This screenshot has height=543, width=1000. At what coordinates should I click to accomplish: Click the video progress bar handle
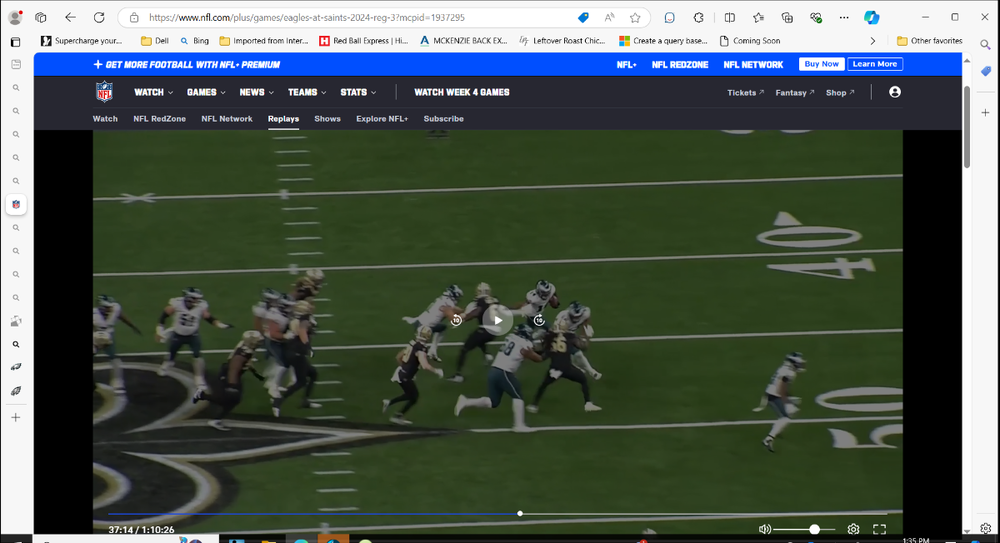[x=520, y=513]
